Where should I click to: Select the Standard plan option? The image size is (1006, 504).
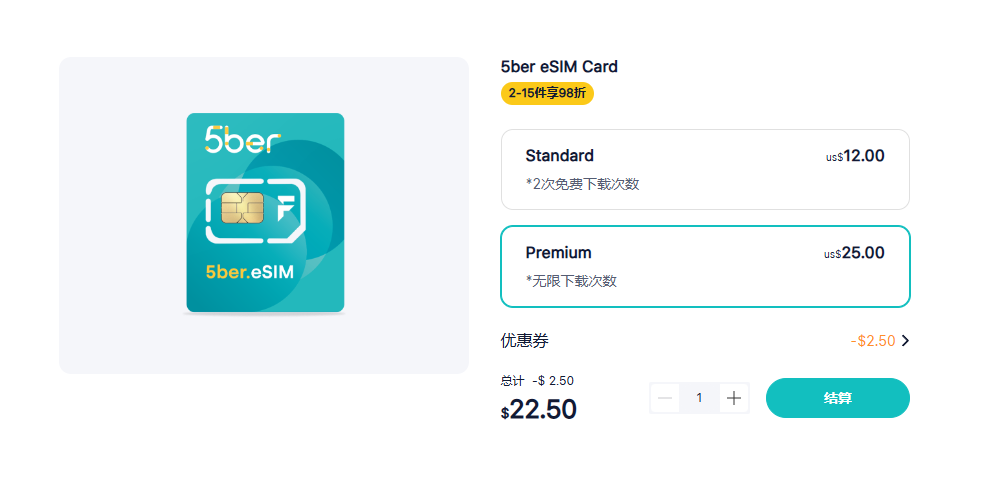(705, 170)
